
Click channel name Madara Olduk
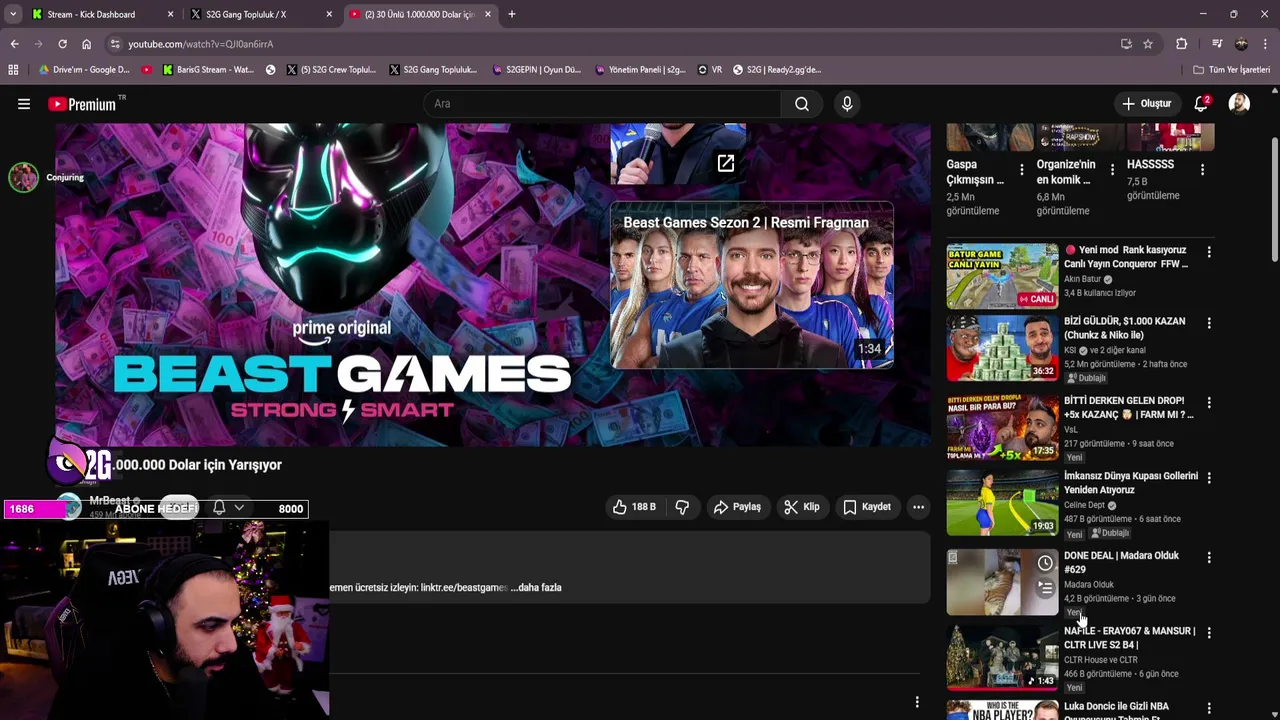(x=1088, y=584)
